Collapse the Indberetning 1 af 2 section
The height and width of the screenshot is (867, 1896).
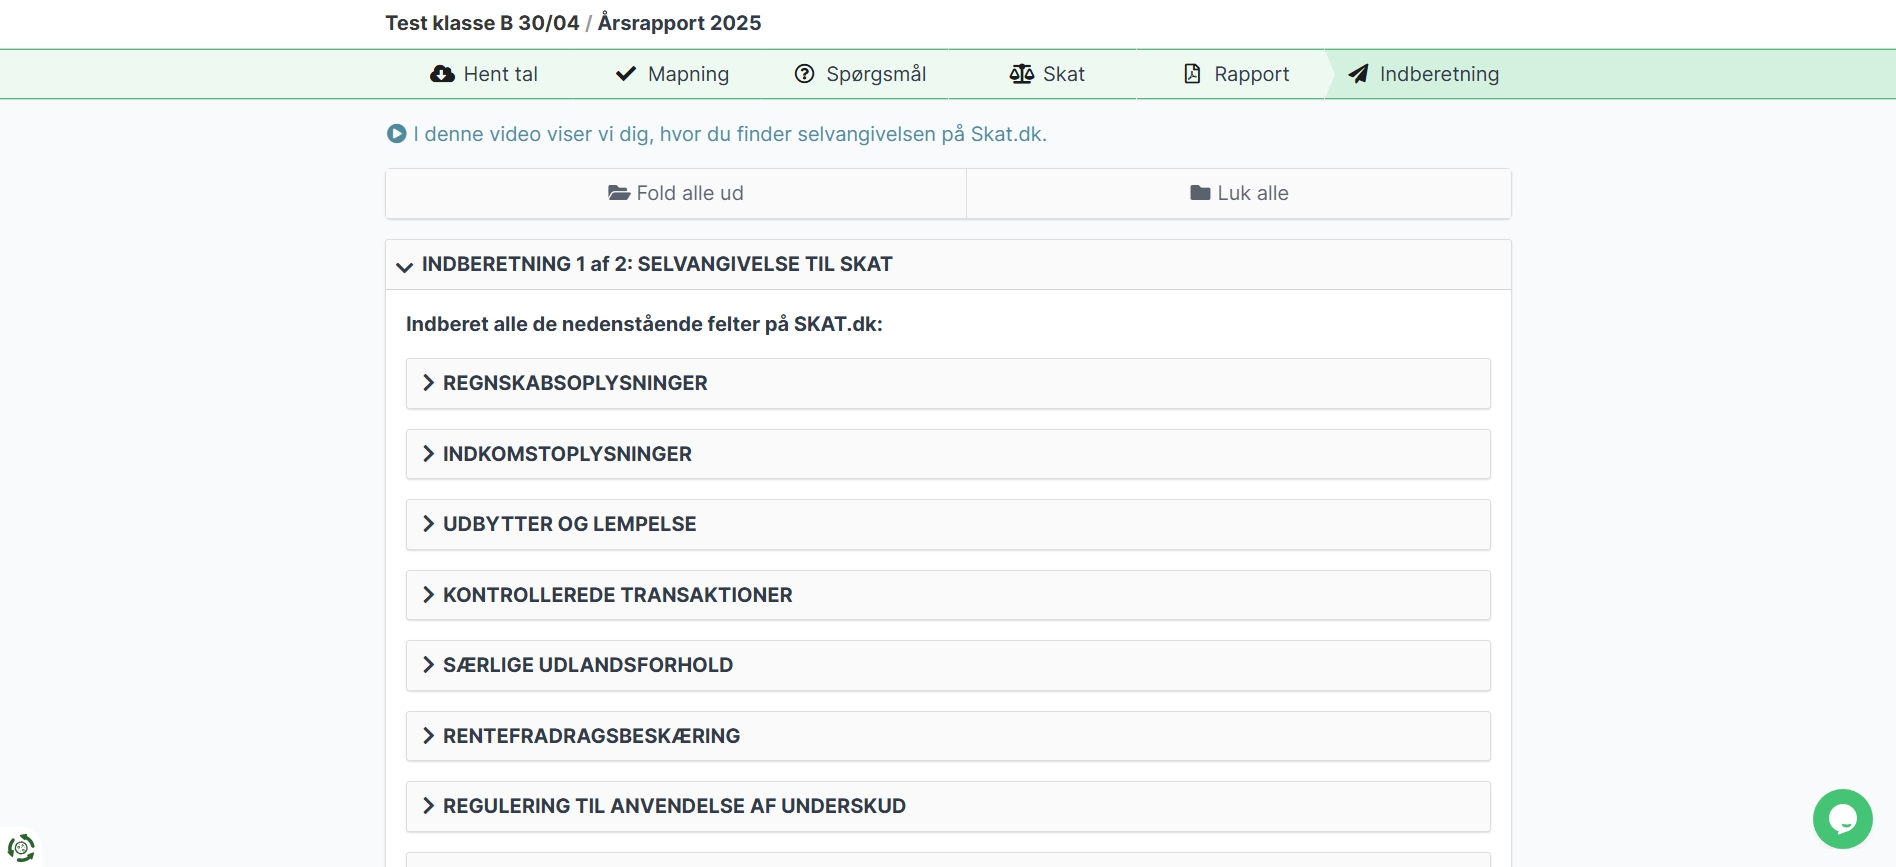click(x=405, y=266)
